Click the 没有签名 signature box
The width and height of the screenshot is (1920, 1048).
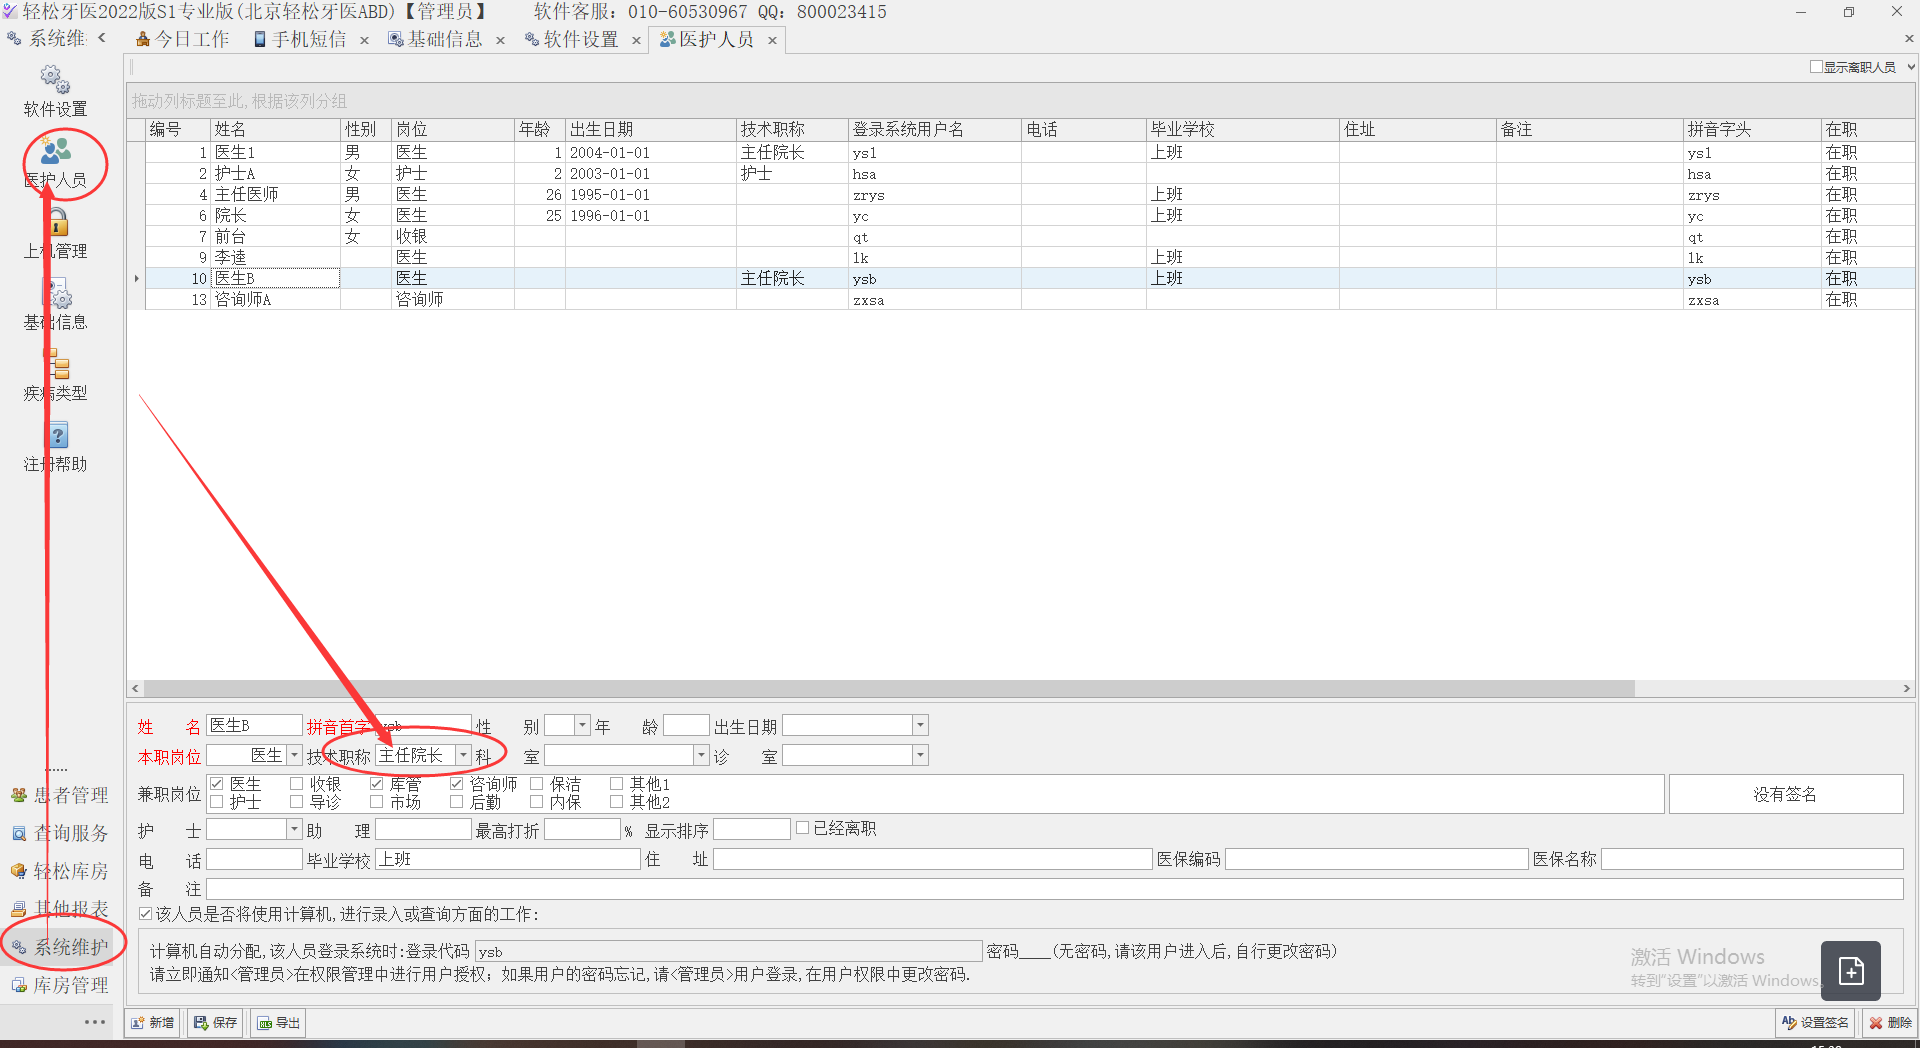1786,794
